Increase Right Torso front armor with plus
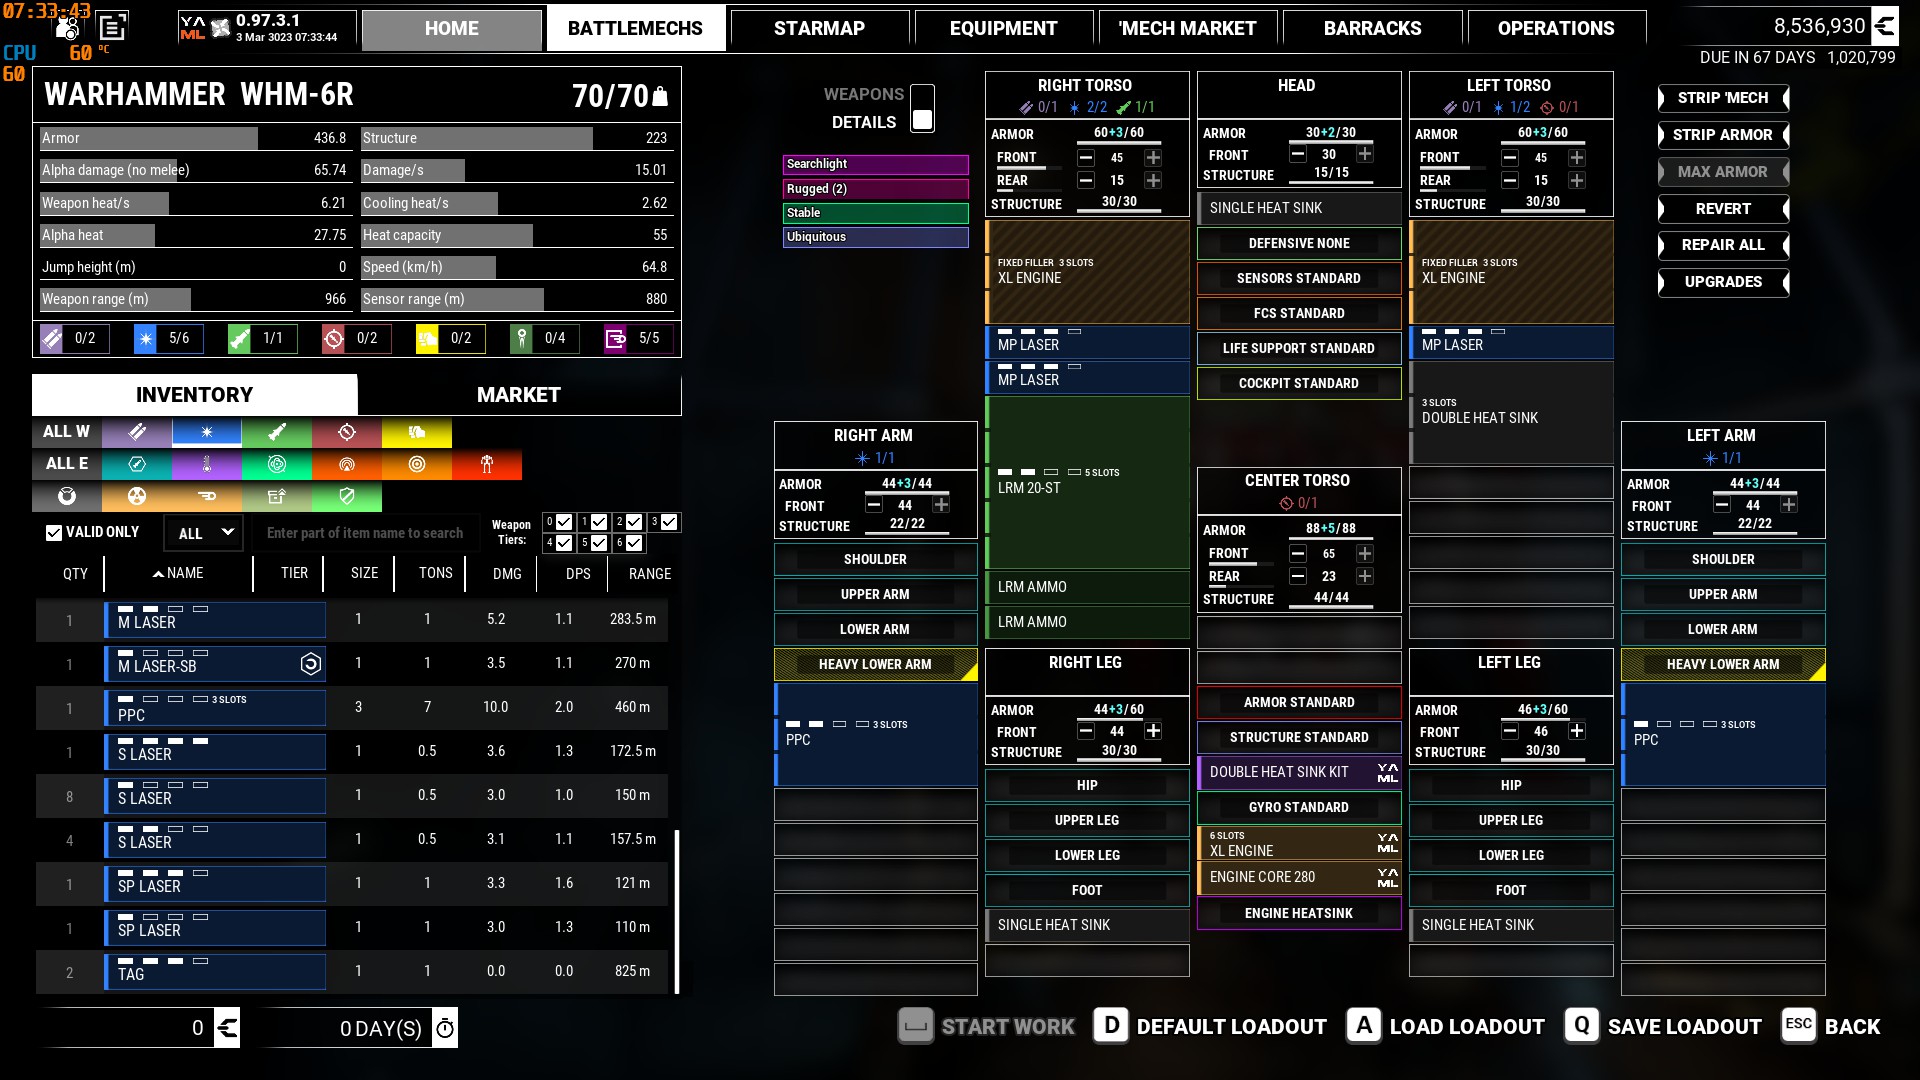Screen dimensions: 1920x1080 pyautogui.click(x=1153, y=158)
